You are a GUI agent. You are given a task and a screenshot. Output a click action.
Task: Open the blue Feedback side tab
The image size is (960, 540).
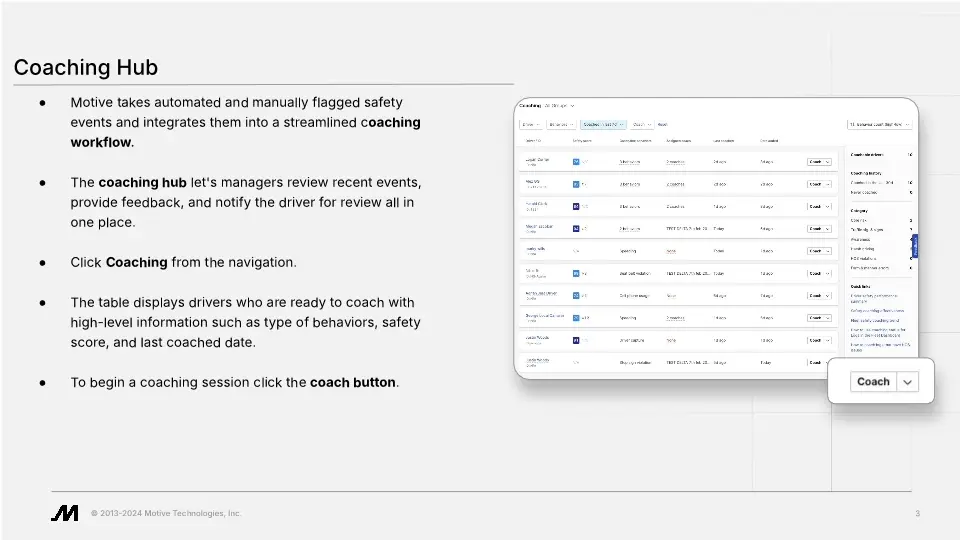[x=914, y=245]
